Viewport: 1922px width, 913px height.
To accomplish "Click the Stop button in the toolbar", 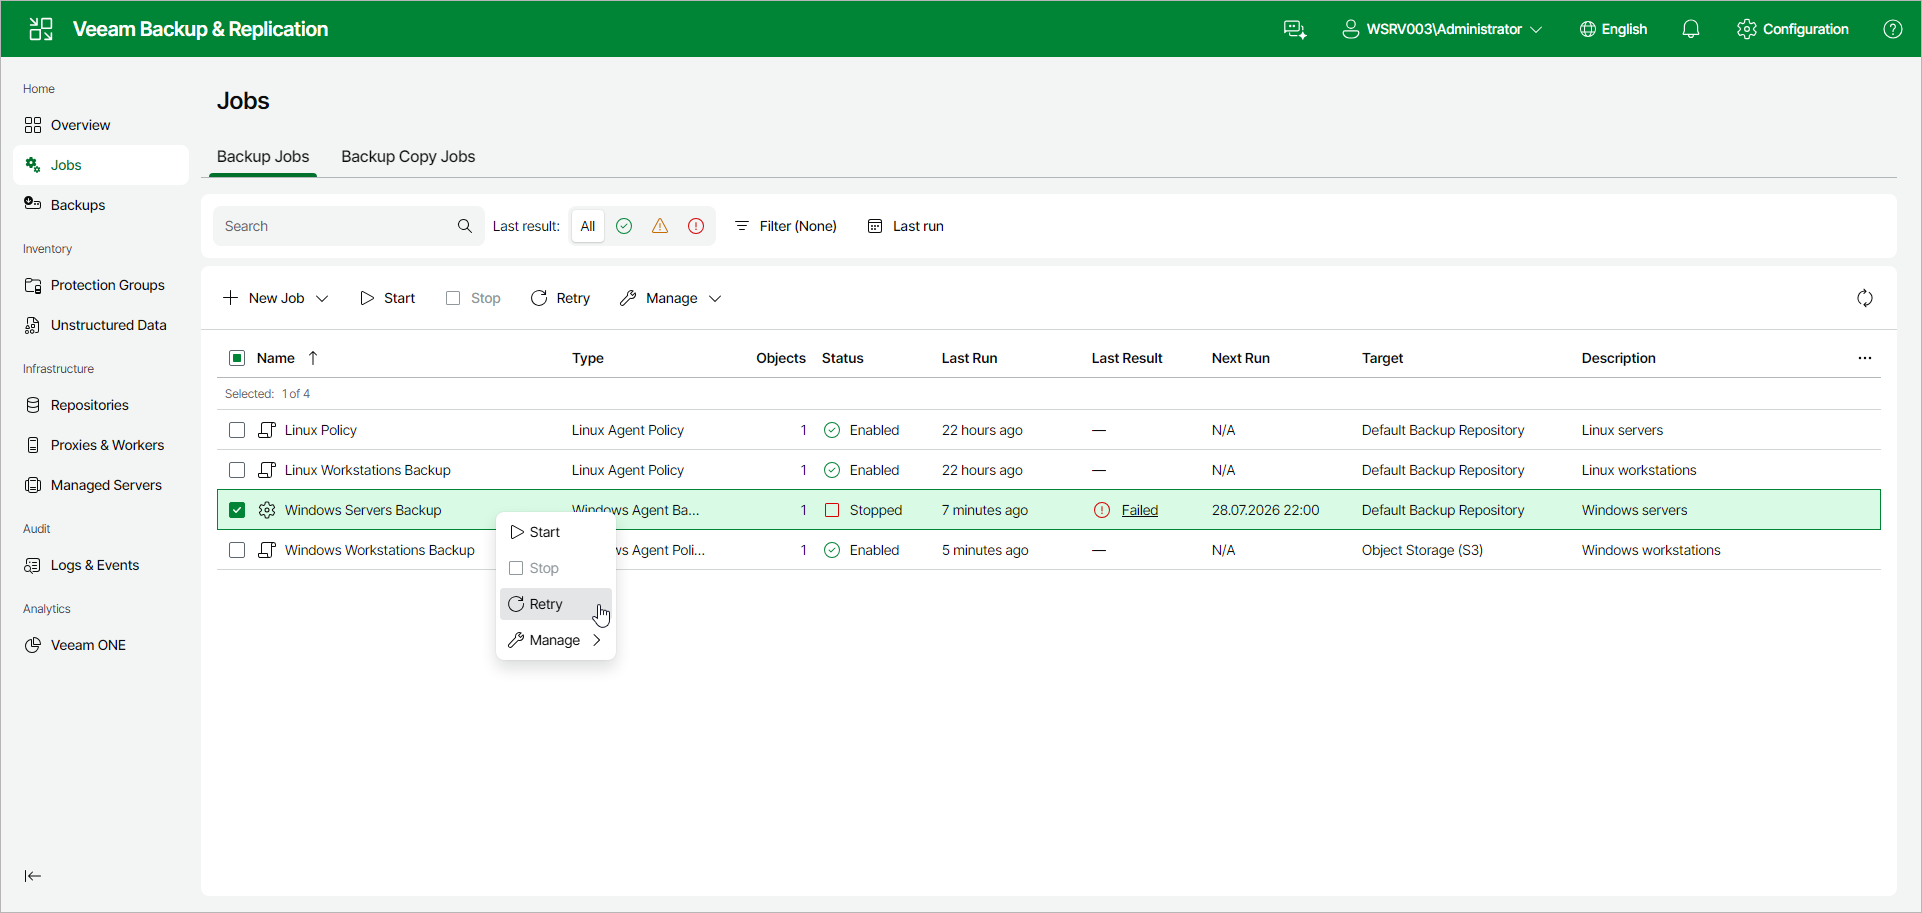I will click(x=474, y=298).
